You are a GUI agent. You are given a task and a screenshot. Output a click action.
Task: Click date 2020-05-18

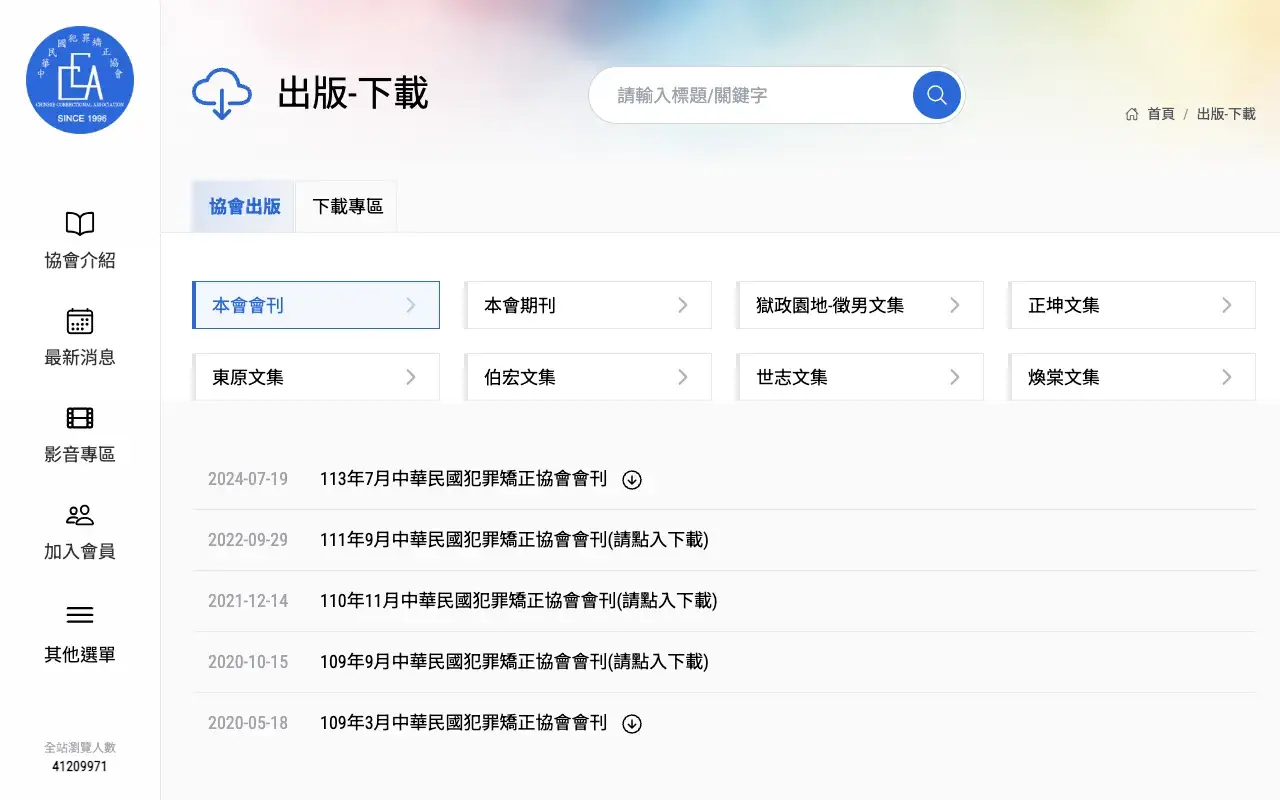coord(248,723)
